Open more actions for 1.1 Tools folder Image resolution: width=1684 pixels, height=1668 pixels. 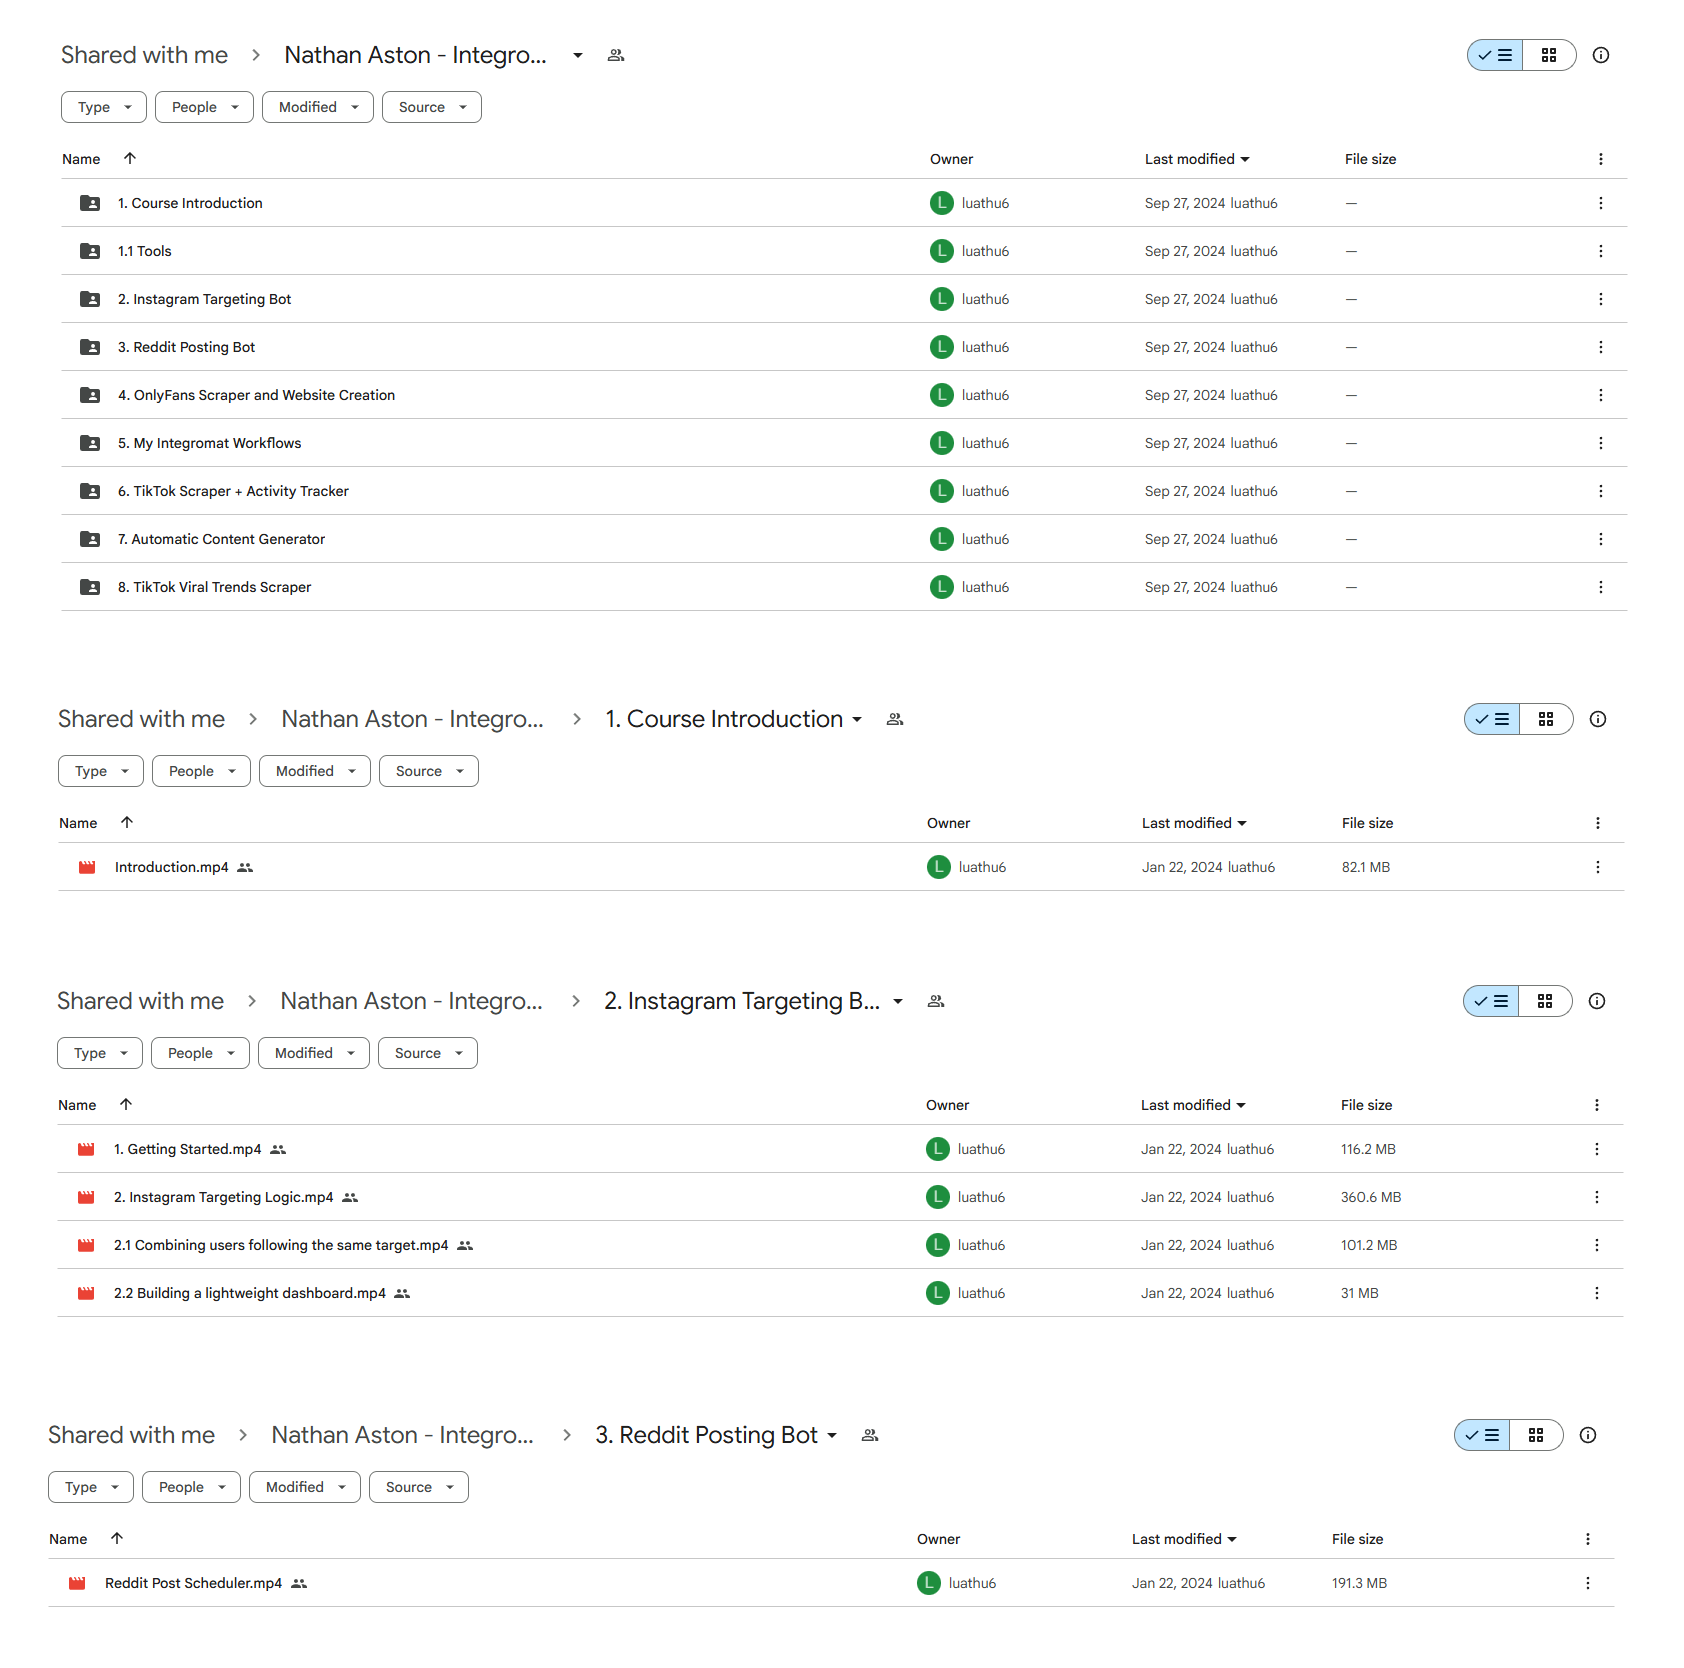pos(1600,251)
